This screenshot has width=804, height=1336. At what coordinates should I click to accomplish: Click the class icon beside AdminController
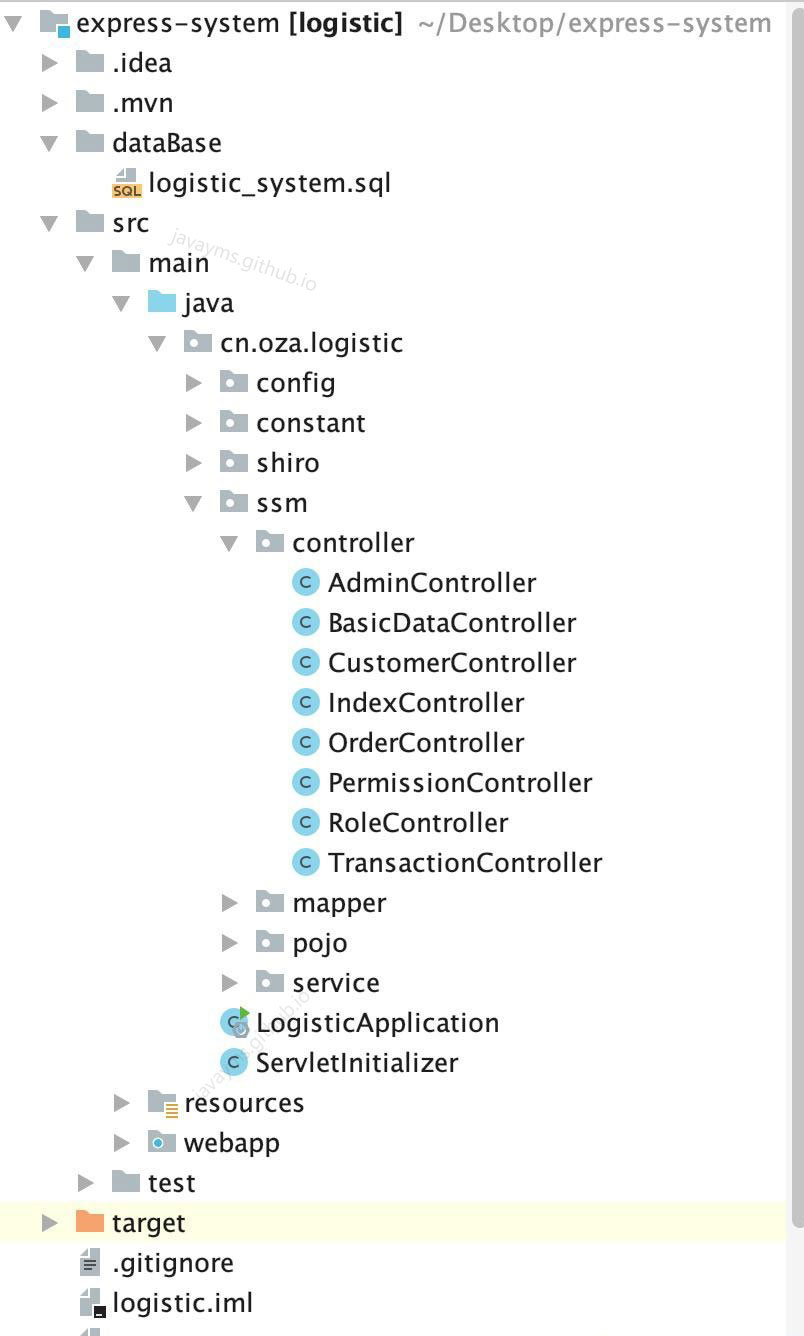pos(306,582)
